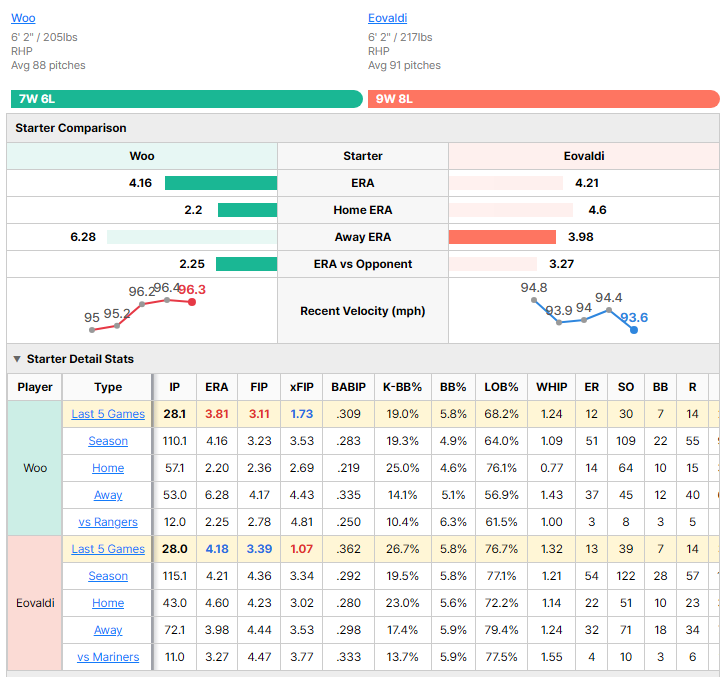Click Woo's 96.3 latest velocity point
Screen dimensions: 726x677
[192, 302]
